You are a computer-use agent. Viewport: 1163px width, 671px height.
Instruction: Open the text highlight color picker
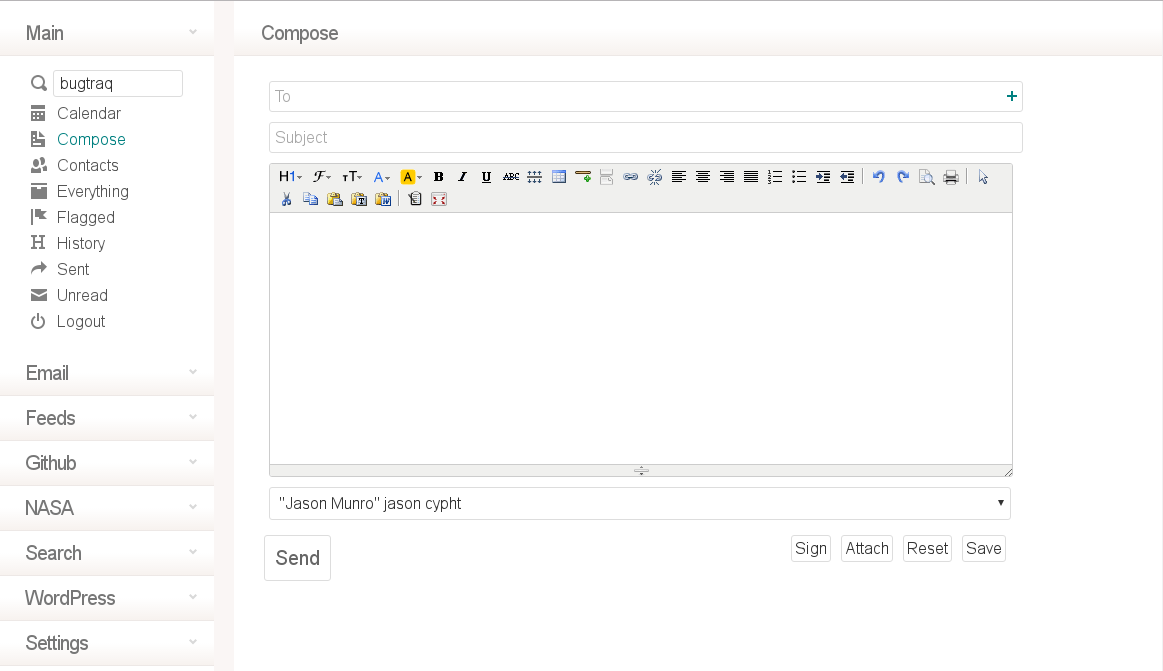tap(411, 177)
